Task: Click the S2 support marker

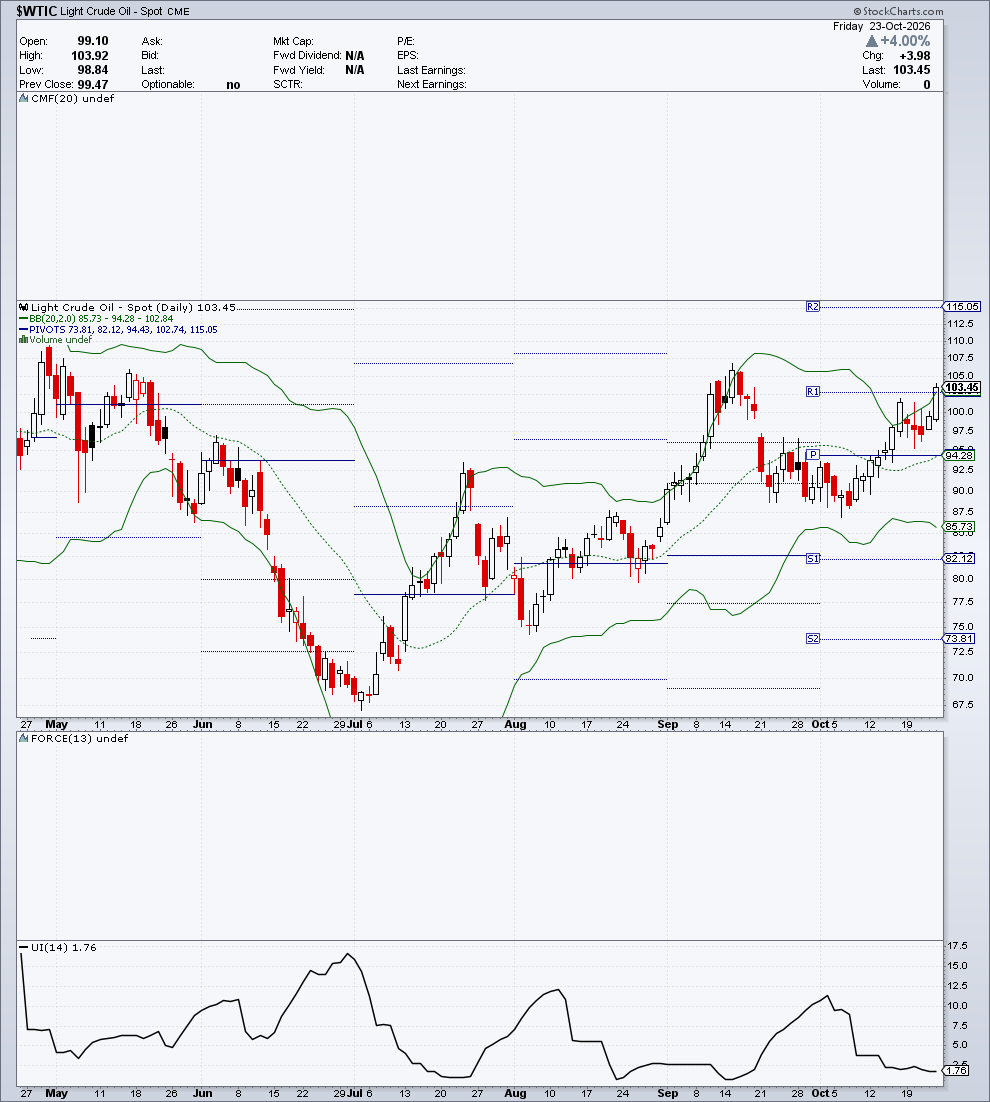Action: (813, 639)
